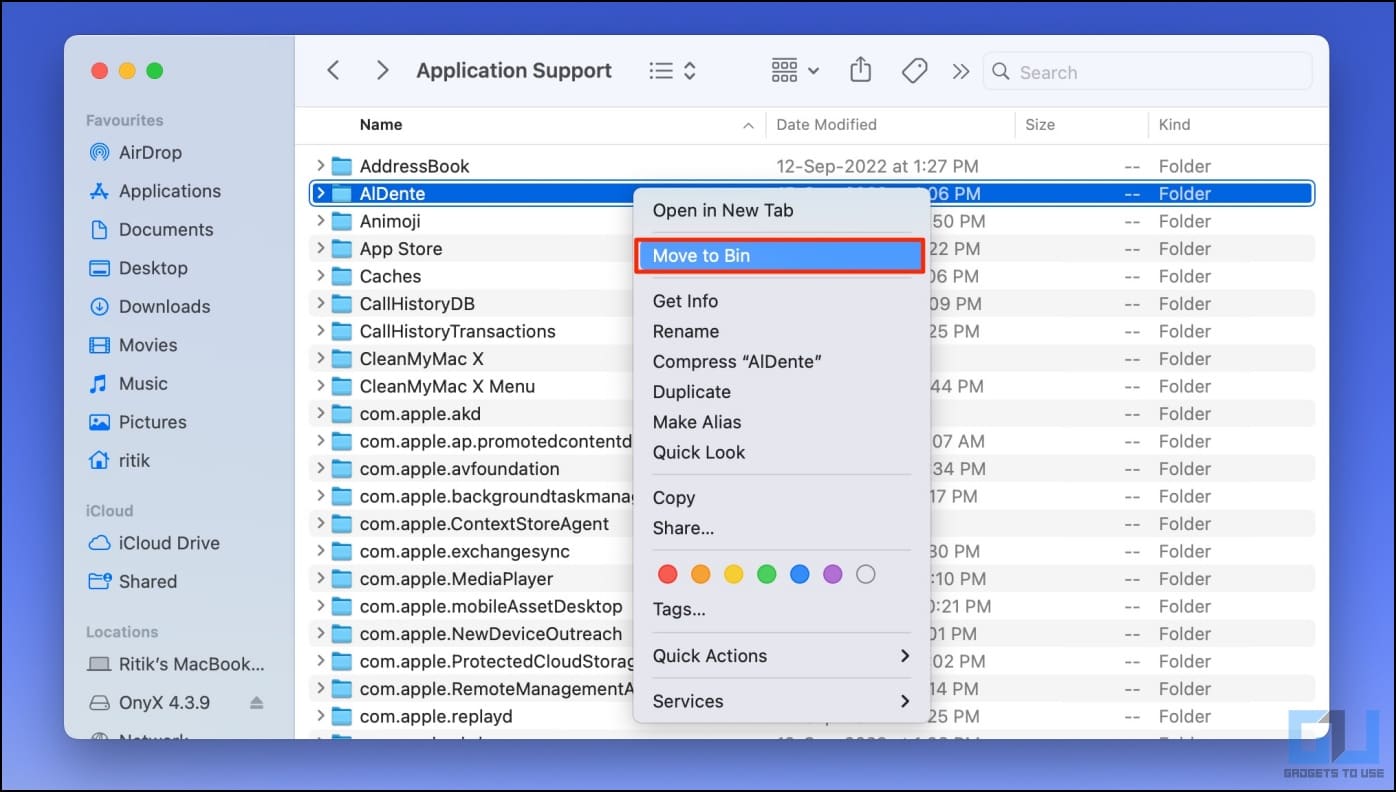1396x792 pixels.
Task: Show more toolbar items with the double chevron
Action: [x=961, y=71]
